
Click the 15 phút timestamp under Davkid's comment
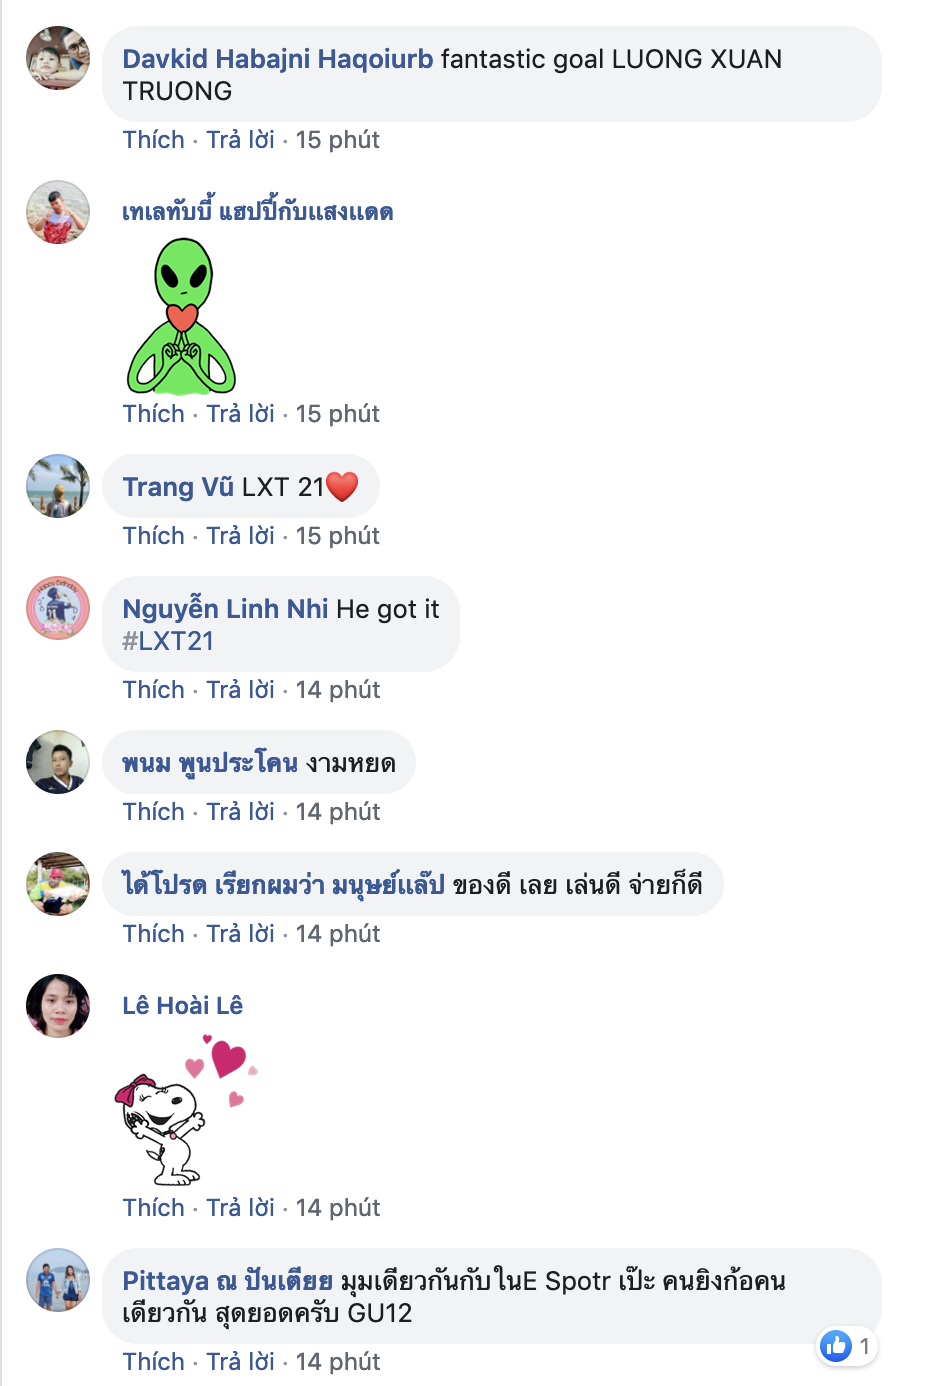[x=338, y=140]
